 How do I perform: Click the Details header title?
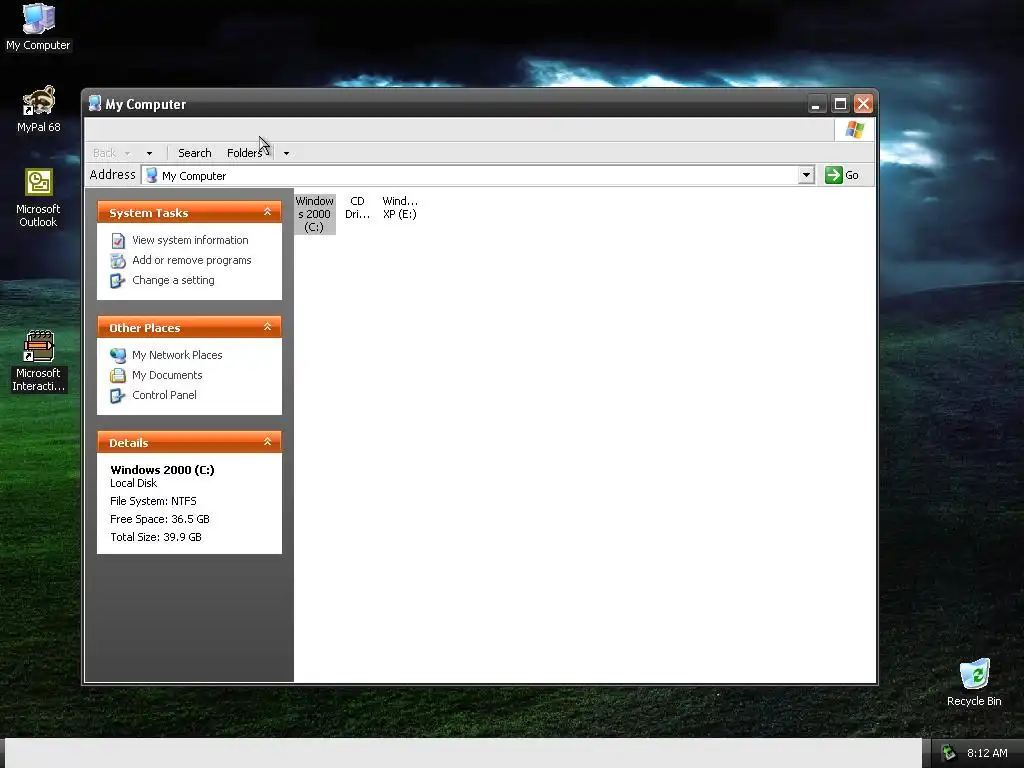point(129,443)
